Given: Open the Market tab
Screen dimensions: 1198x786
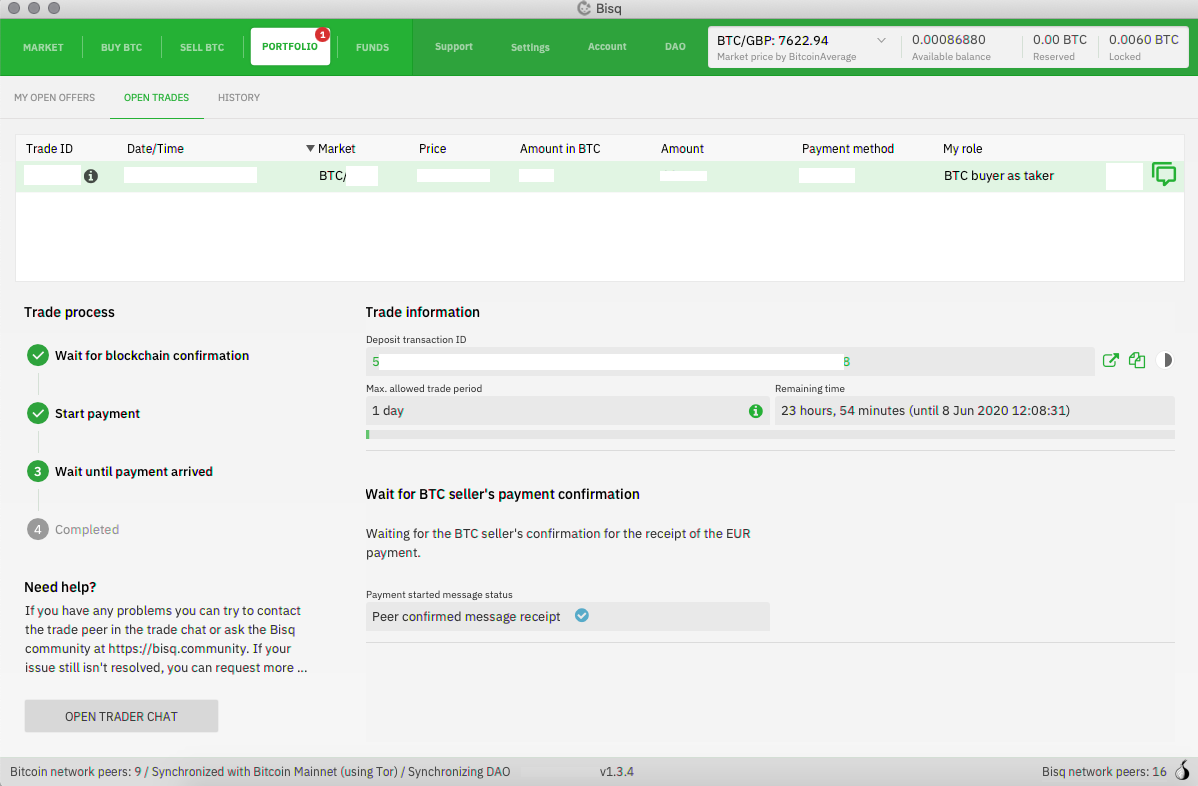Looking at the screenshot, I should (43, 47).
